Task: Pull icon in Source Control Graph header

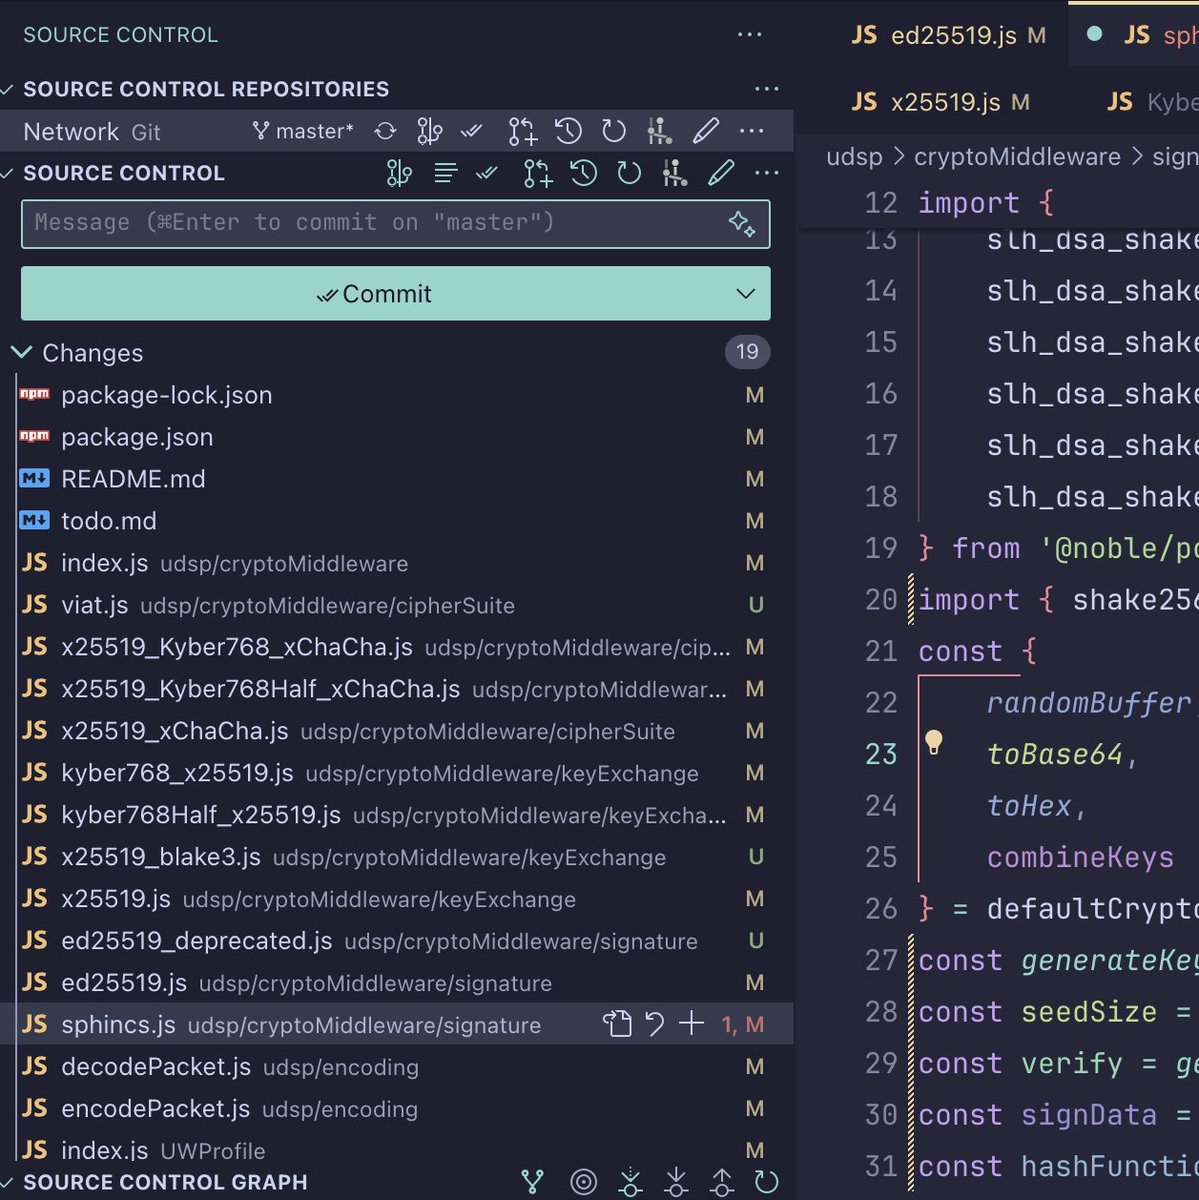Action: tap(676, 1183)
